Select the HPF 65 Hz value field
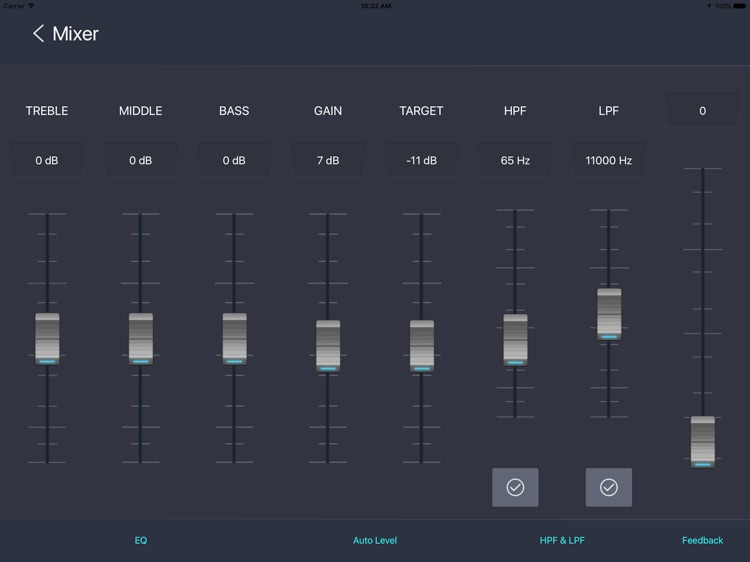The height and width of the screenshot is (562, 750). click(x=515, y=160)
